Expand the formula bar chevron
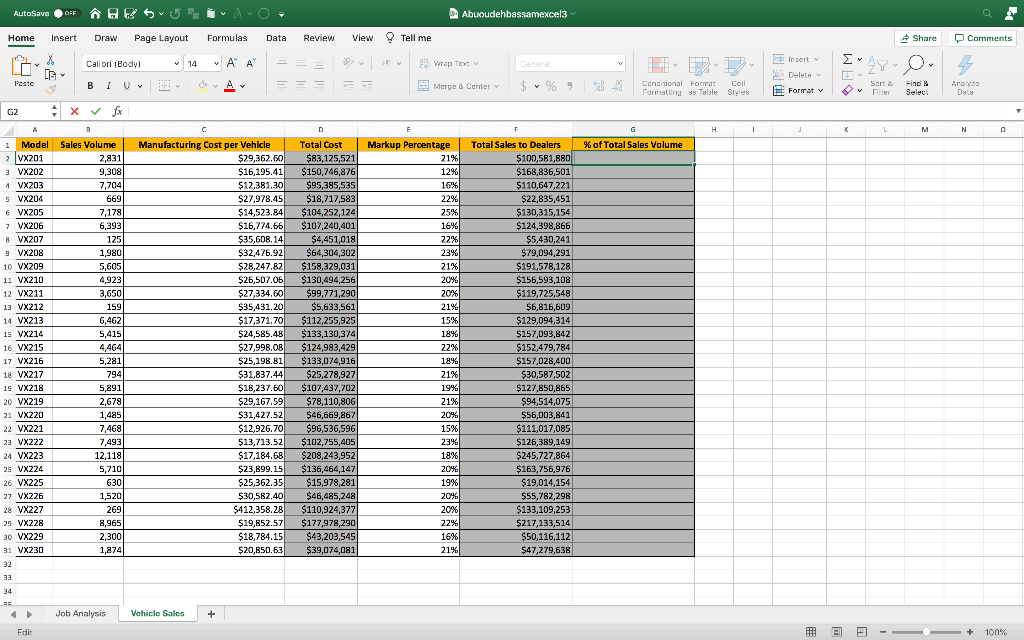 pos(1017,111)
